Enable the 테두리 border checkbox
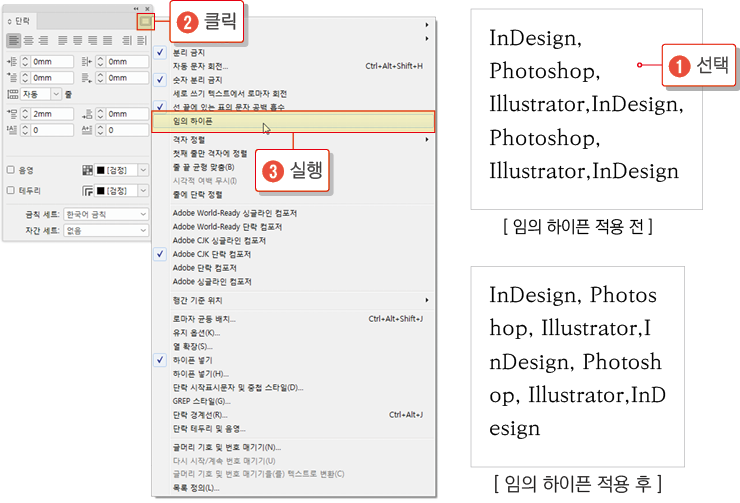The image size is (740, 503). 11,190
